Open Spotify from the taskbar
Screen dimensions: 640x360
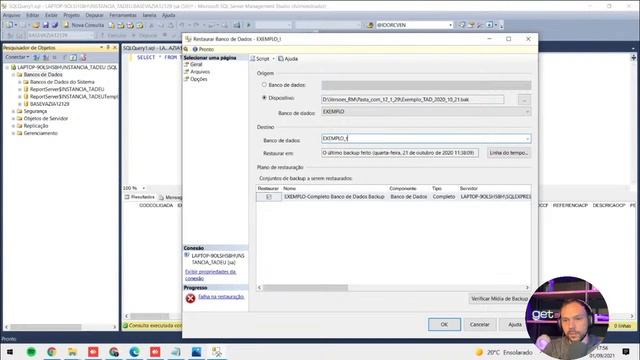[x=31, y=352]
